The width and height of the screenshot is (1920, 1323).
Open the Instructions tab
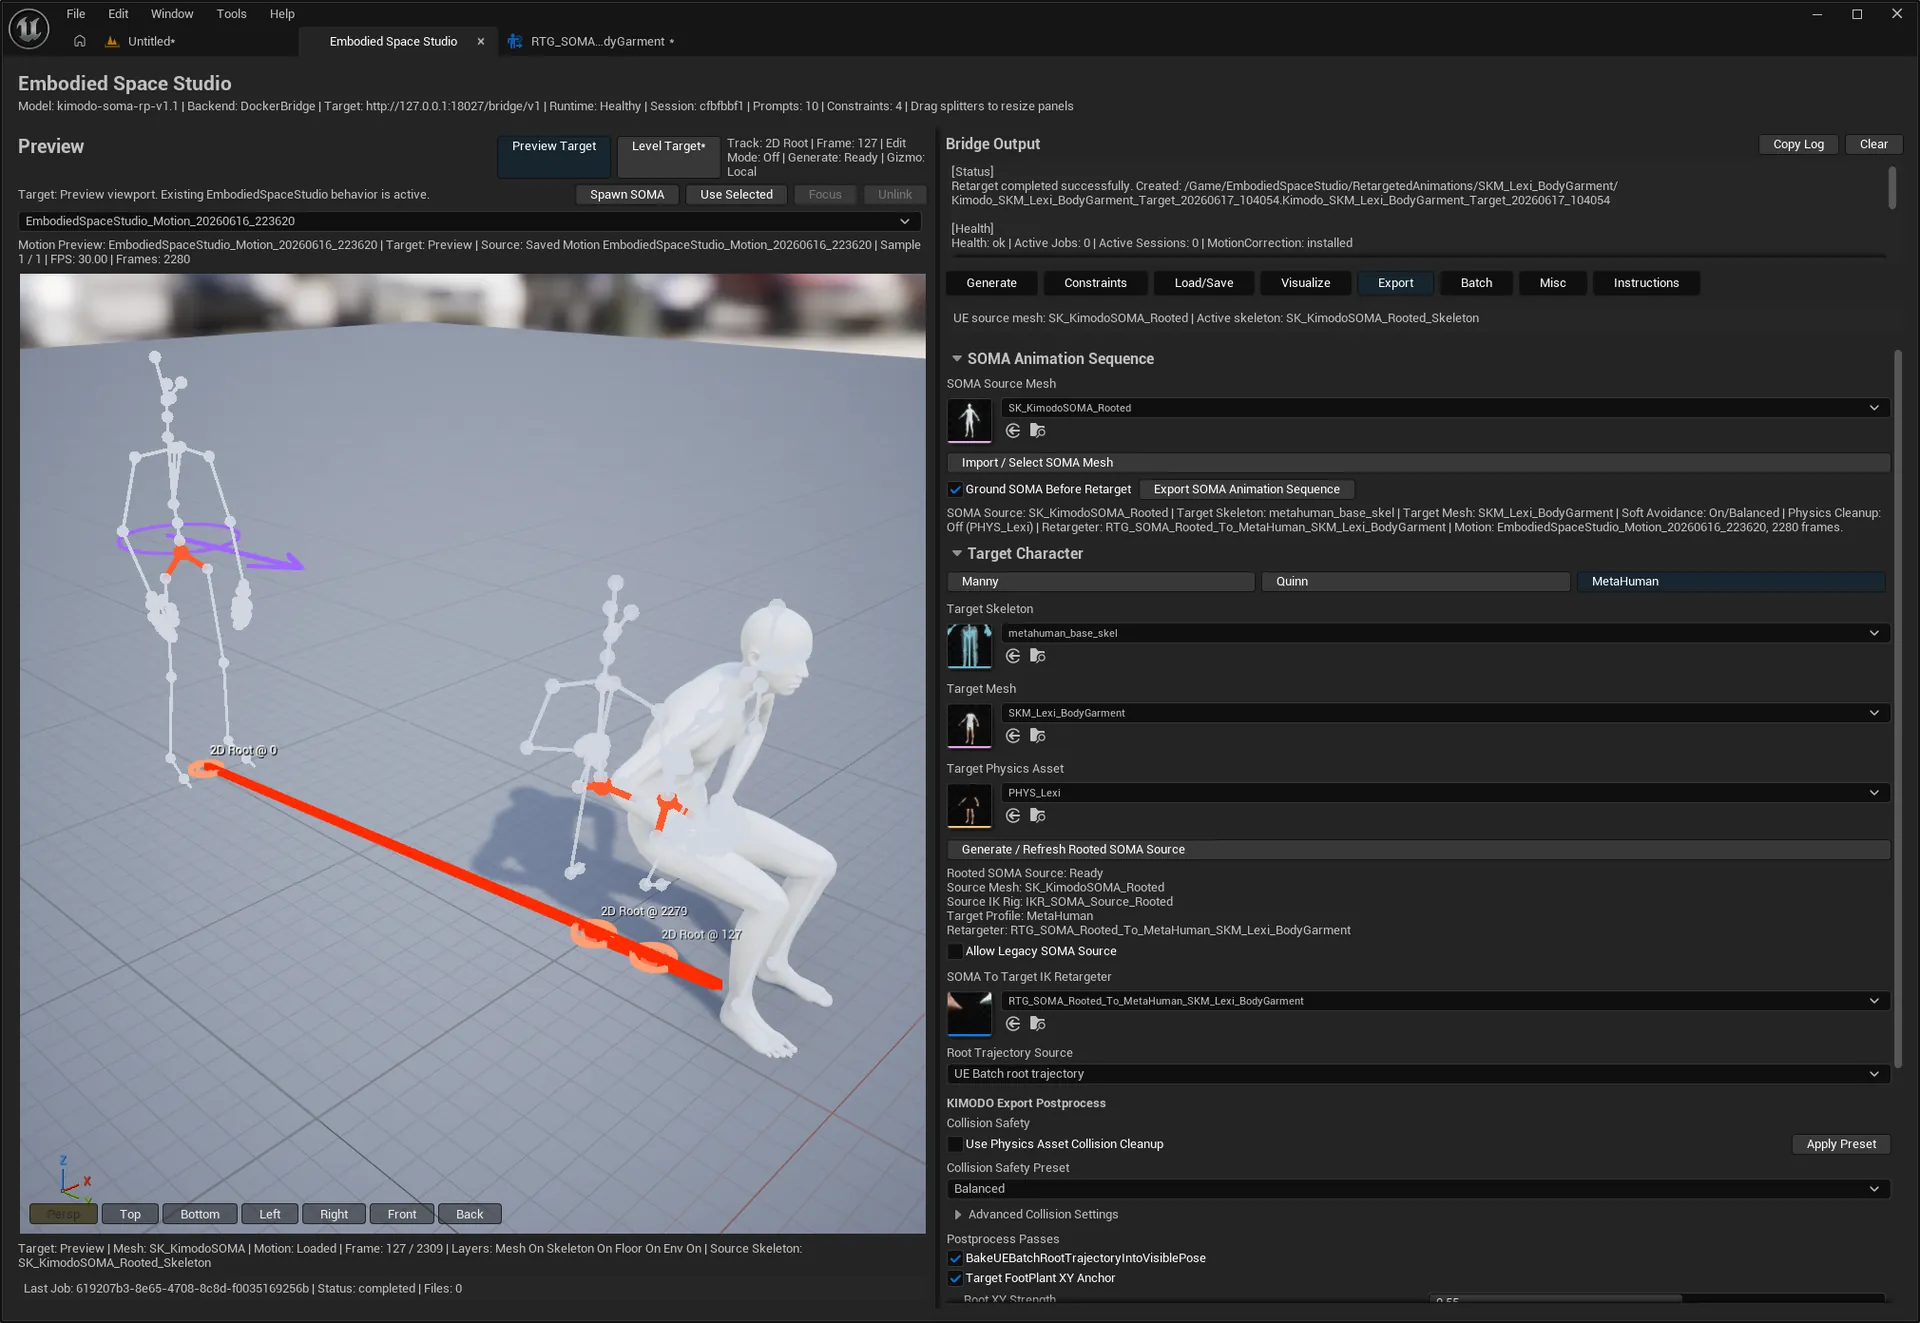coord(1646,283)
